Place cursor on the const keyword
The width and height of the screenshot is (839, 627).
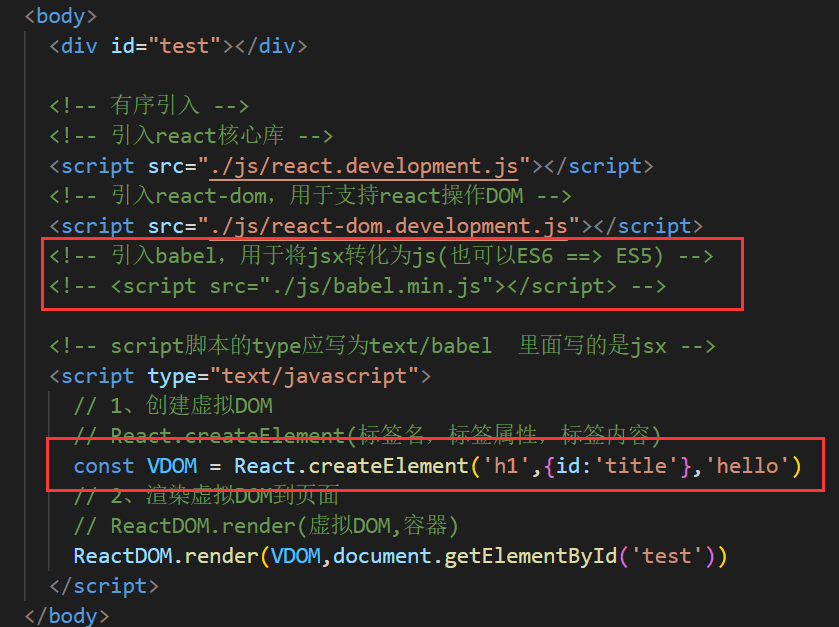point(103,466)
